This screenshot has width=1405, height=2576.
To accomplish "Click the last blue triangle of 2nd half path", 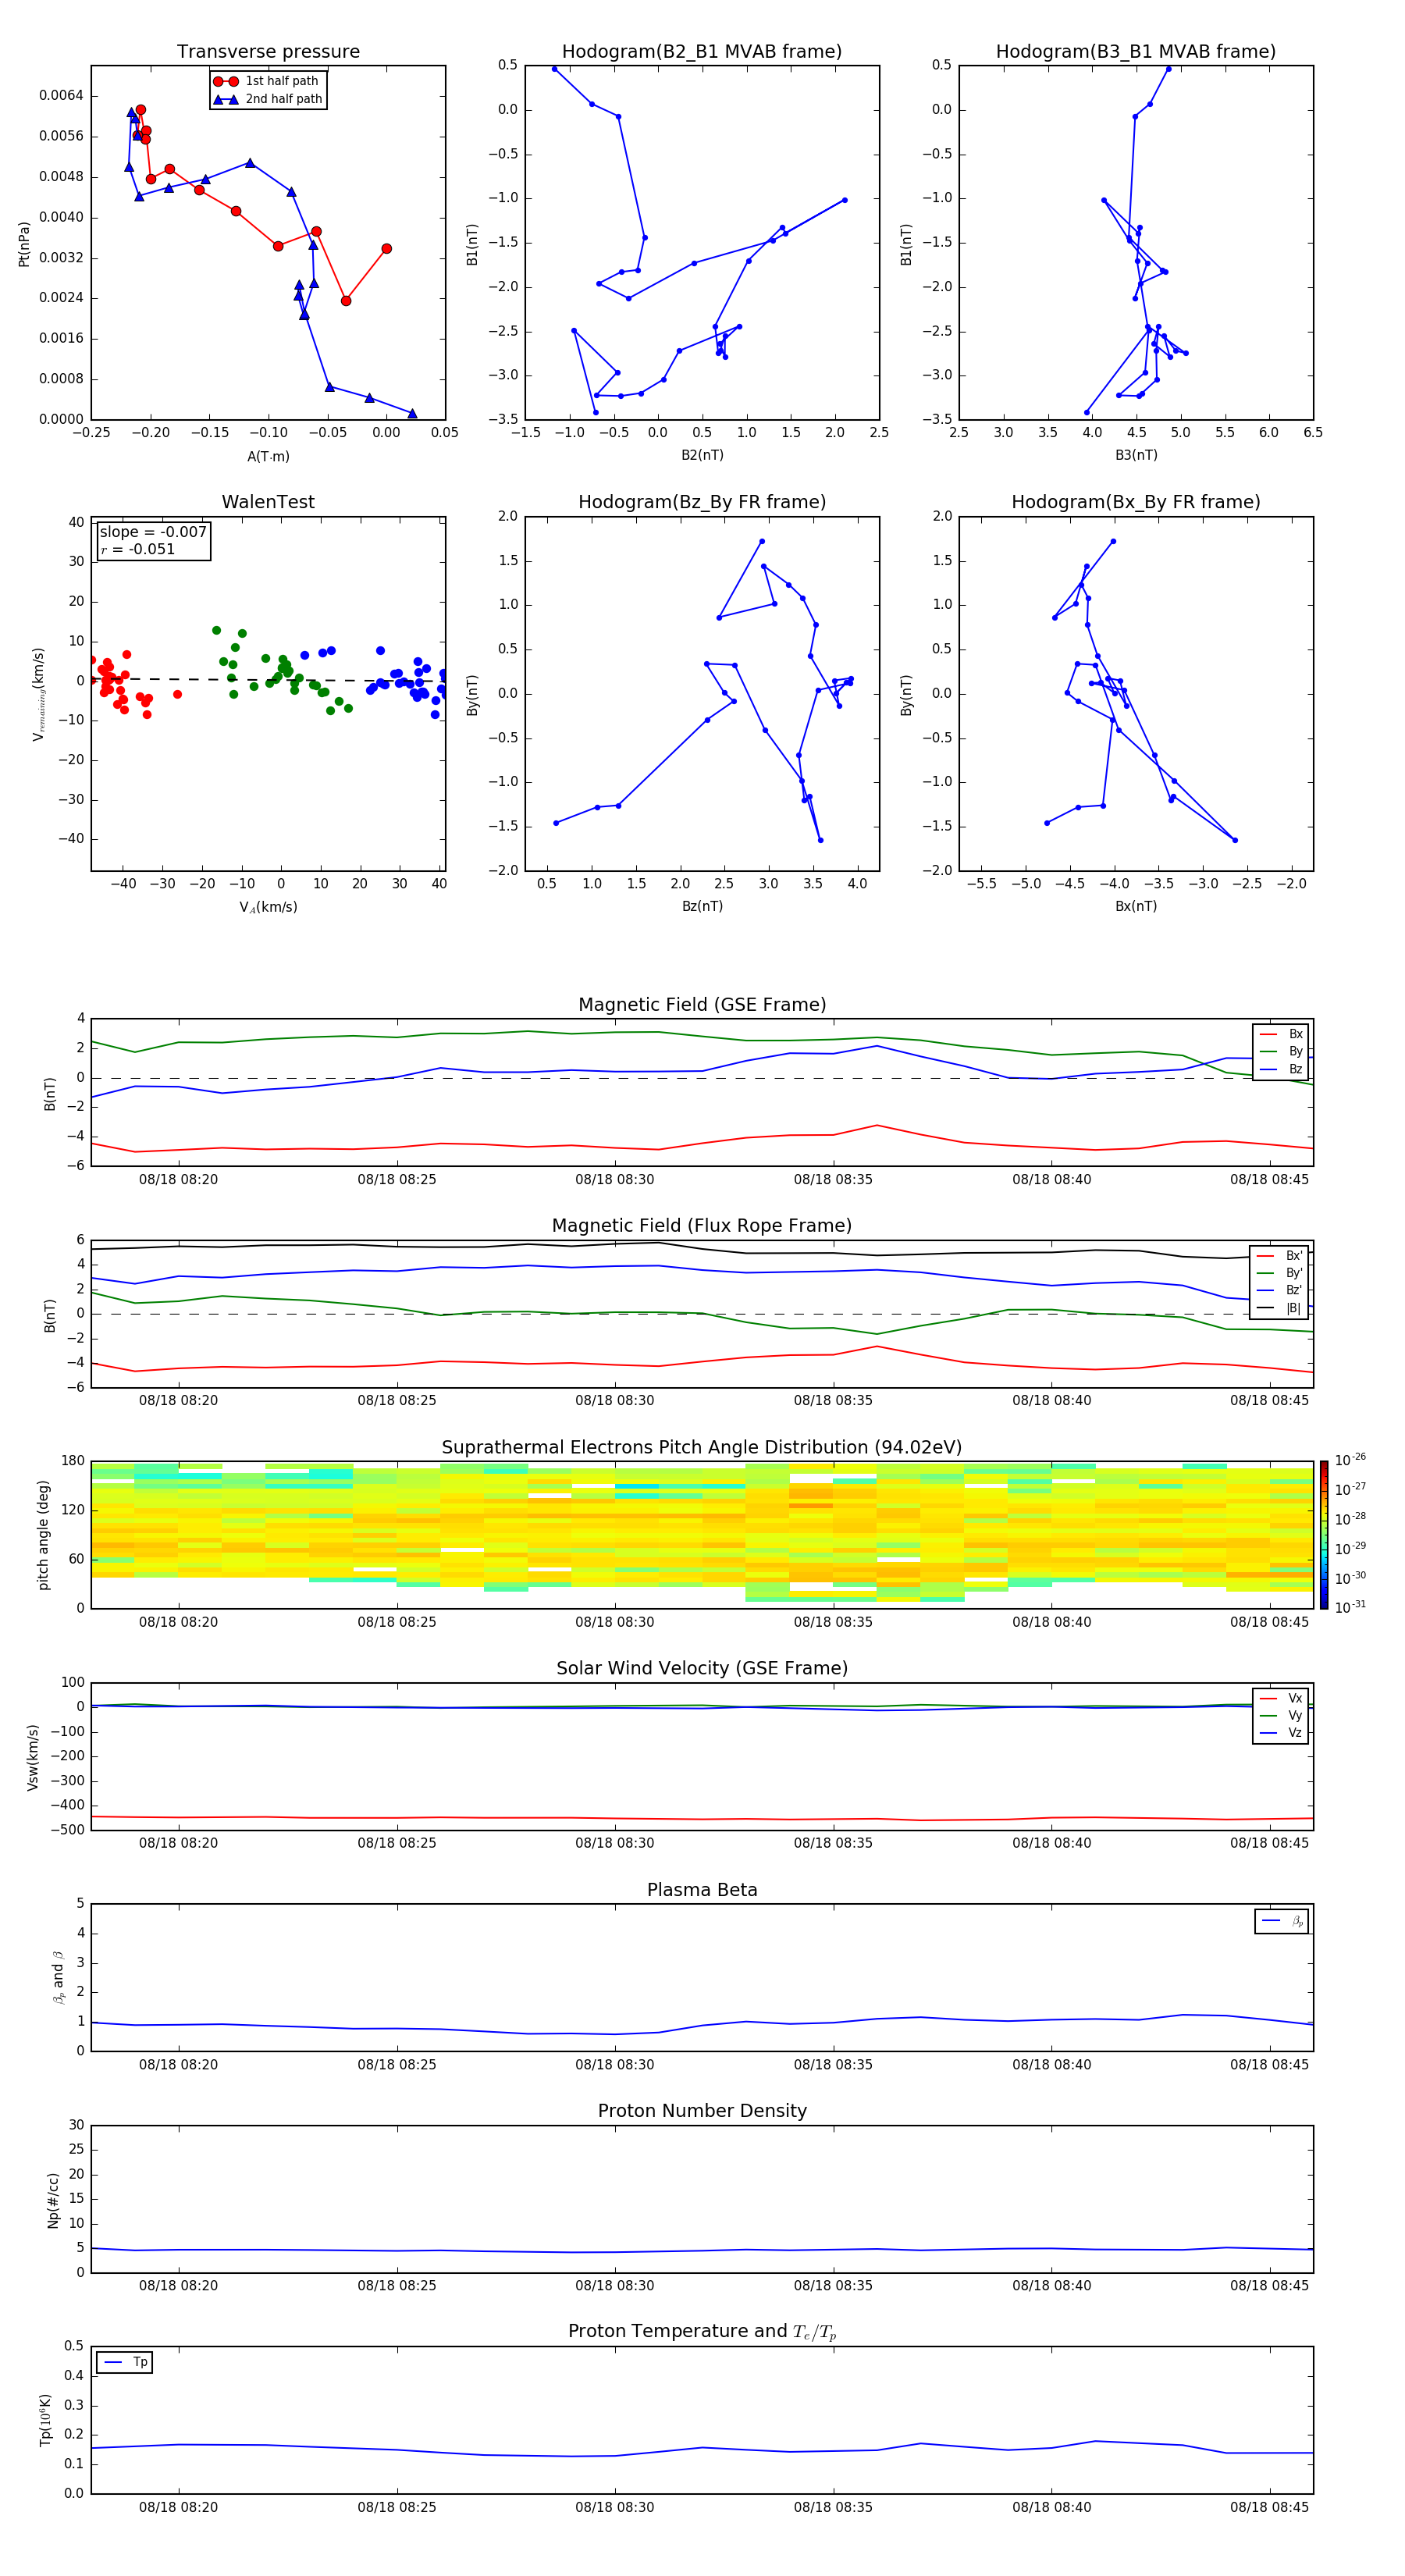I will (412, 414).
